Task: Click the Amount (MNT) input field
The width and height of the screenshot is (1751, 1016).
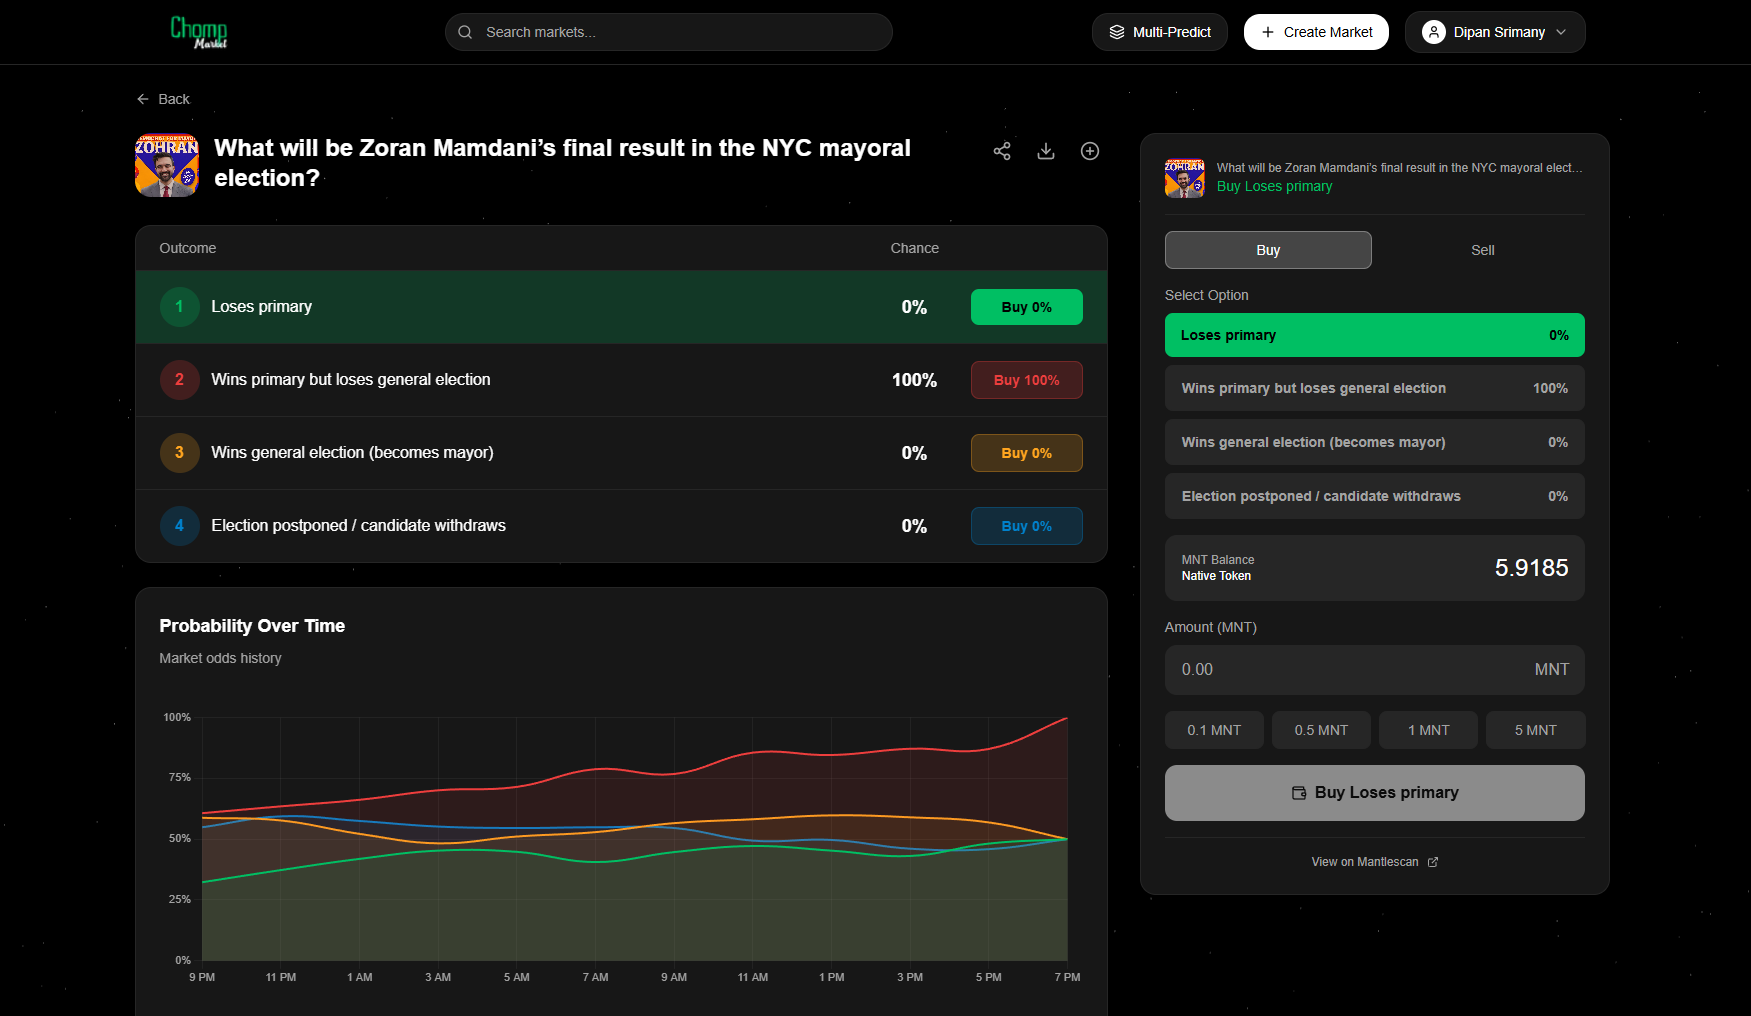Action: [1350, 670]
